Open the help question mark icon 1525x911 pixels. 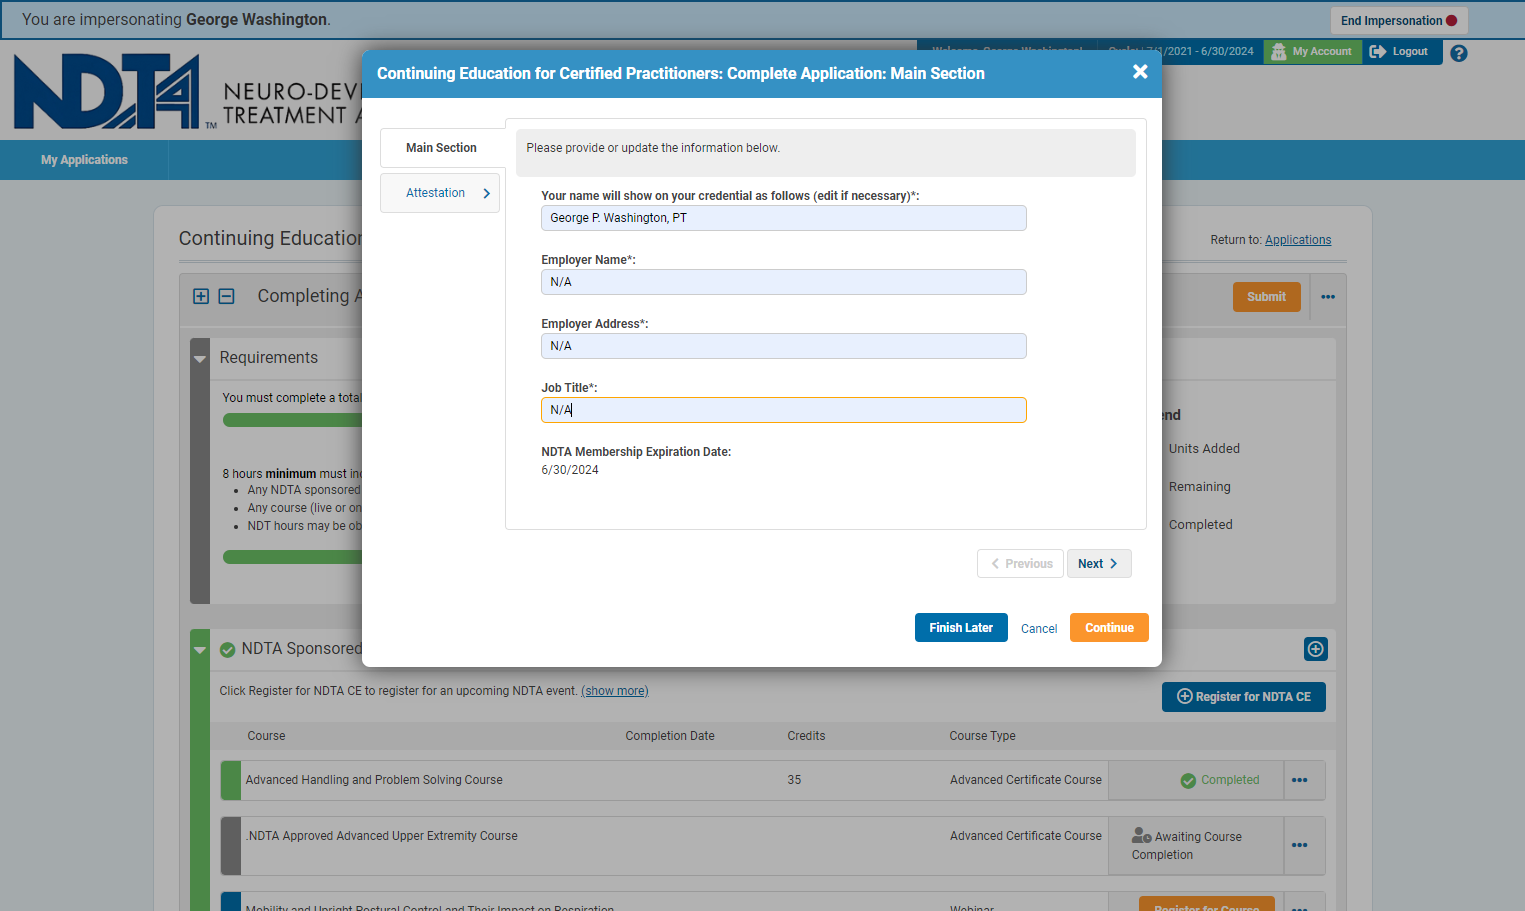tap(1459, 53)
